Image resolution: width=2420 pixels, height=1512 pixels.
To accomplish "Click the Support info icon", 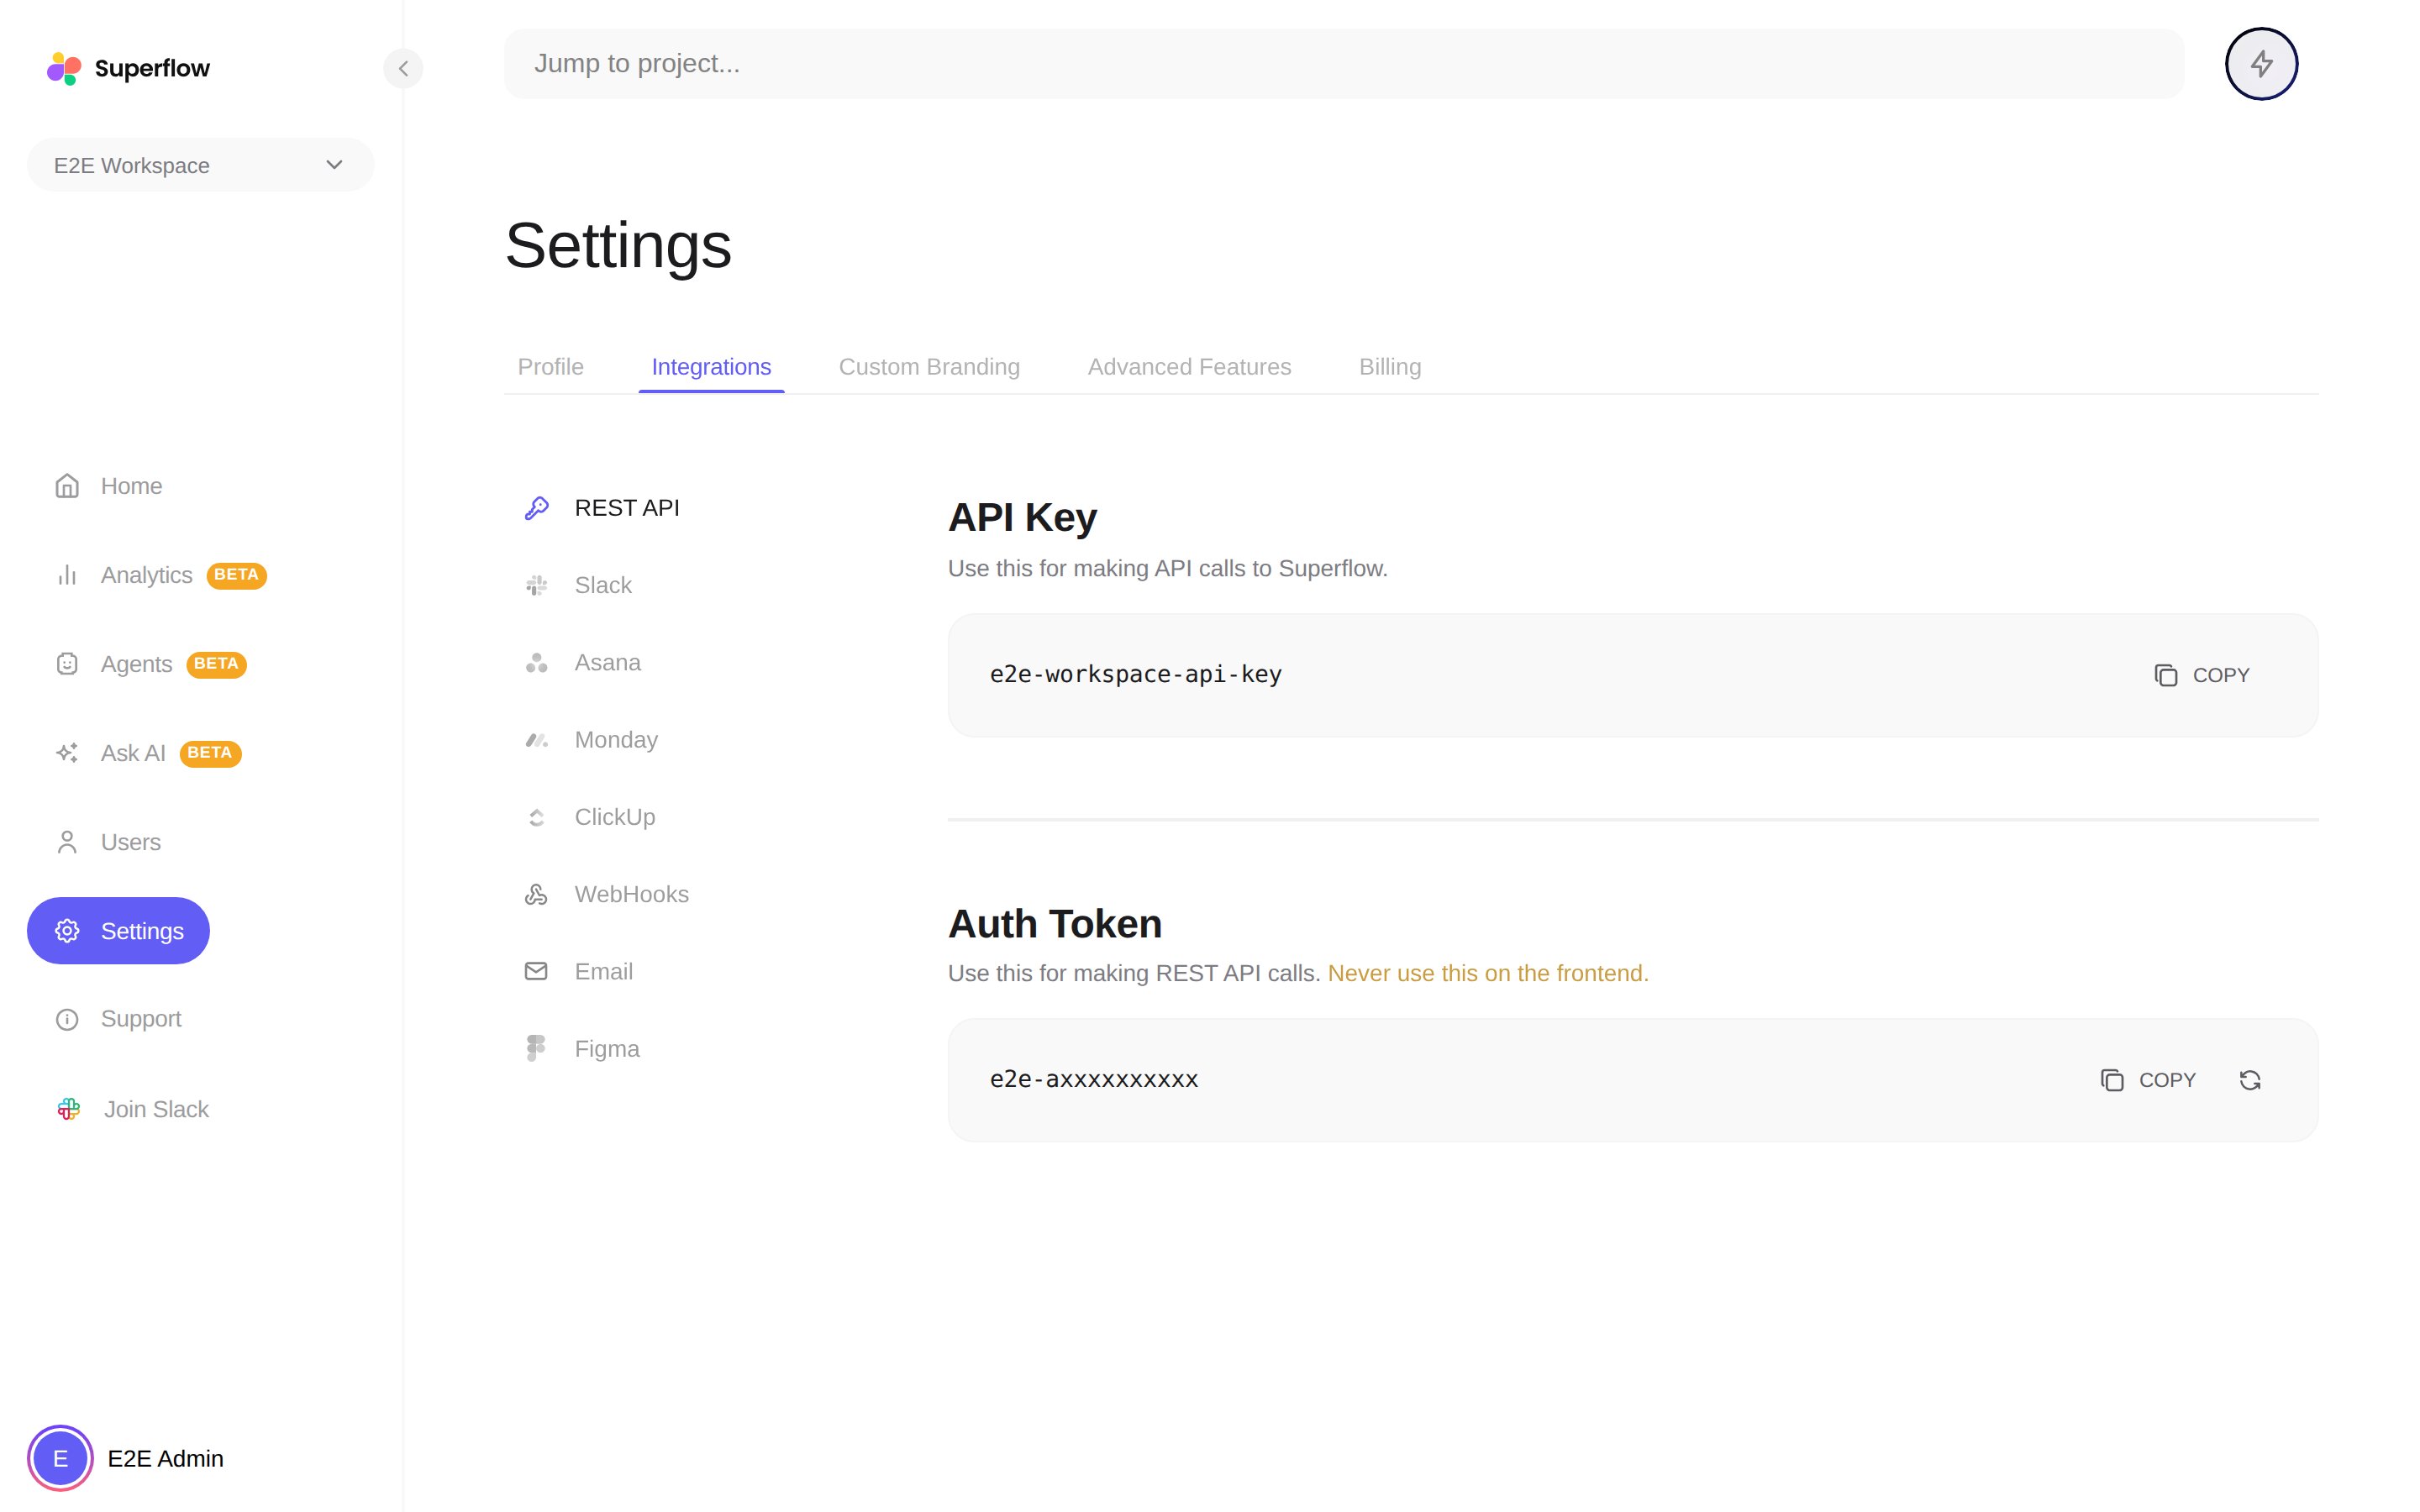I will [67, 1019].
